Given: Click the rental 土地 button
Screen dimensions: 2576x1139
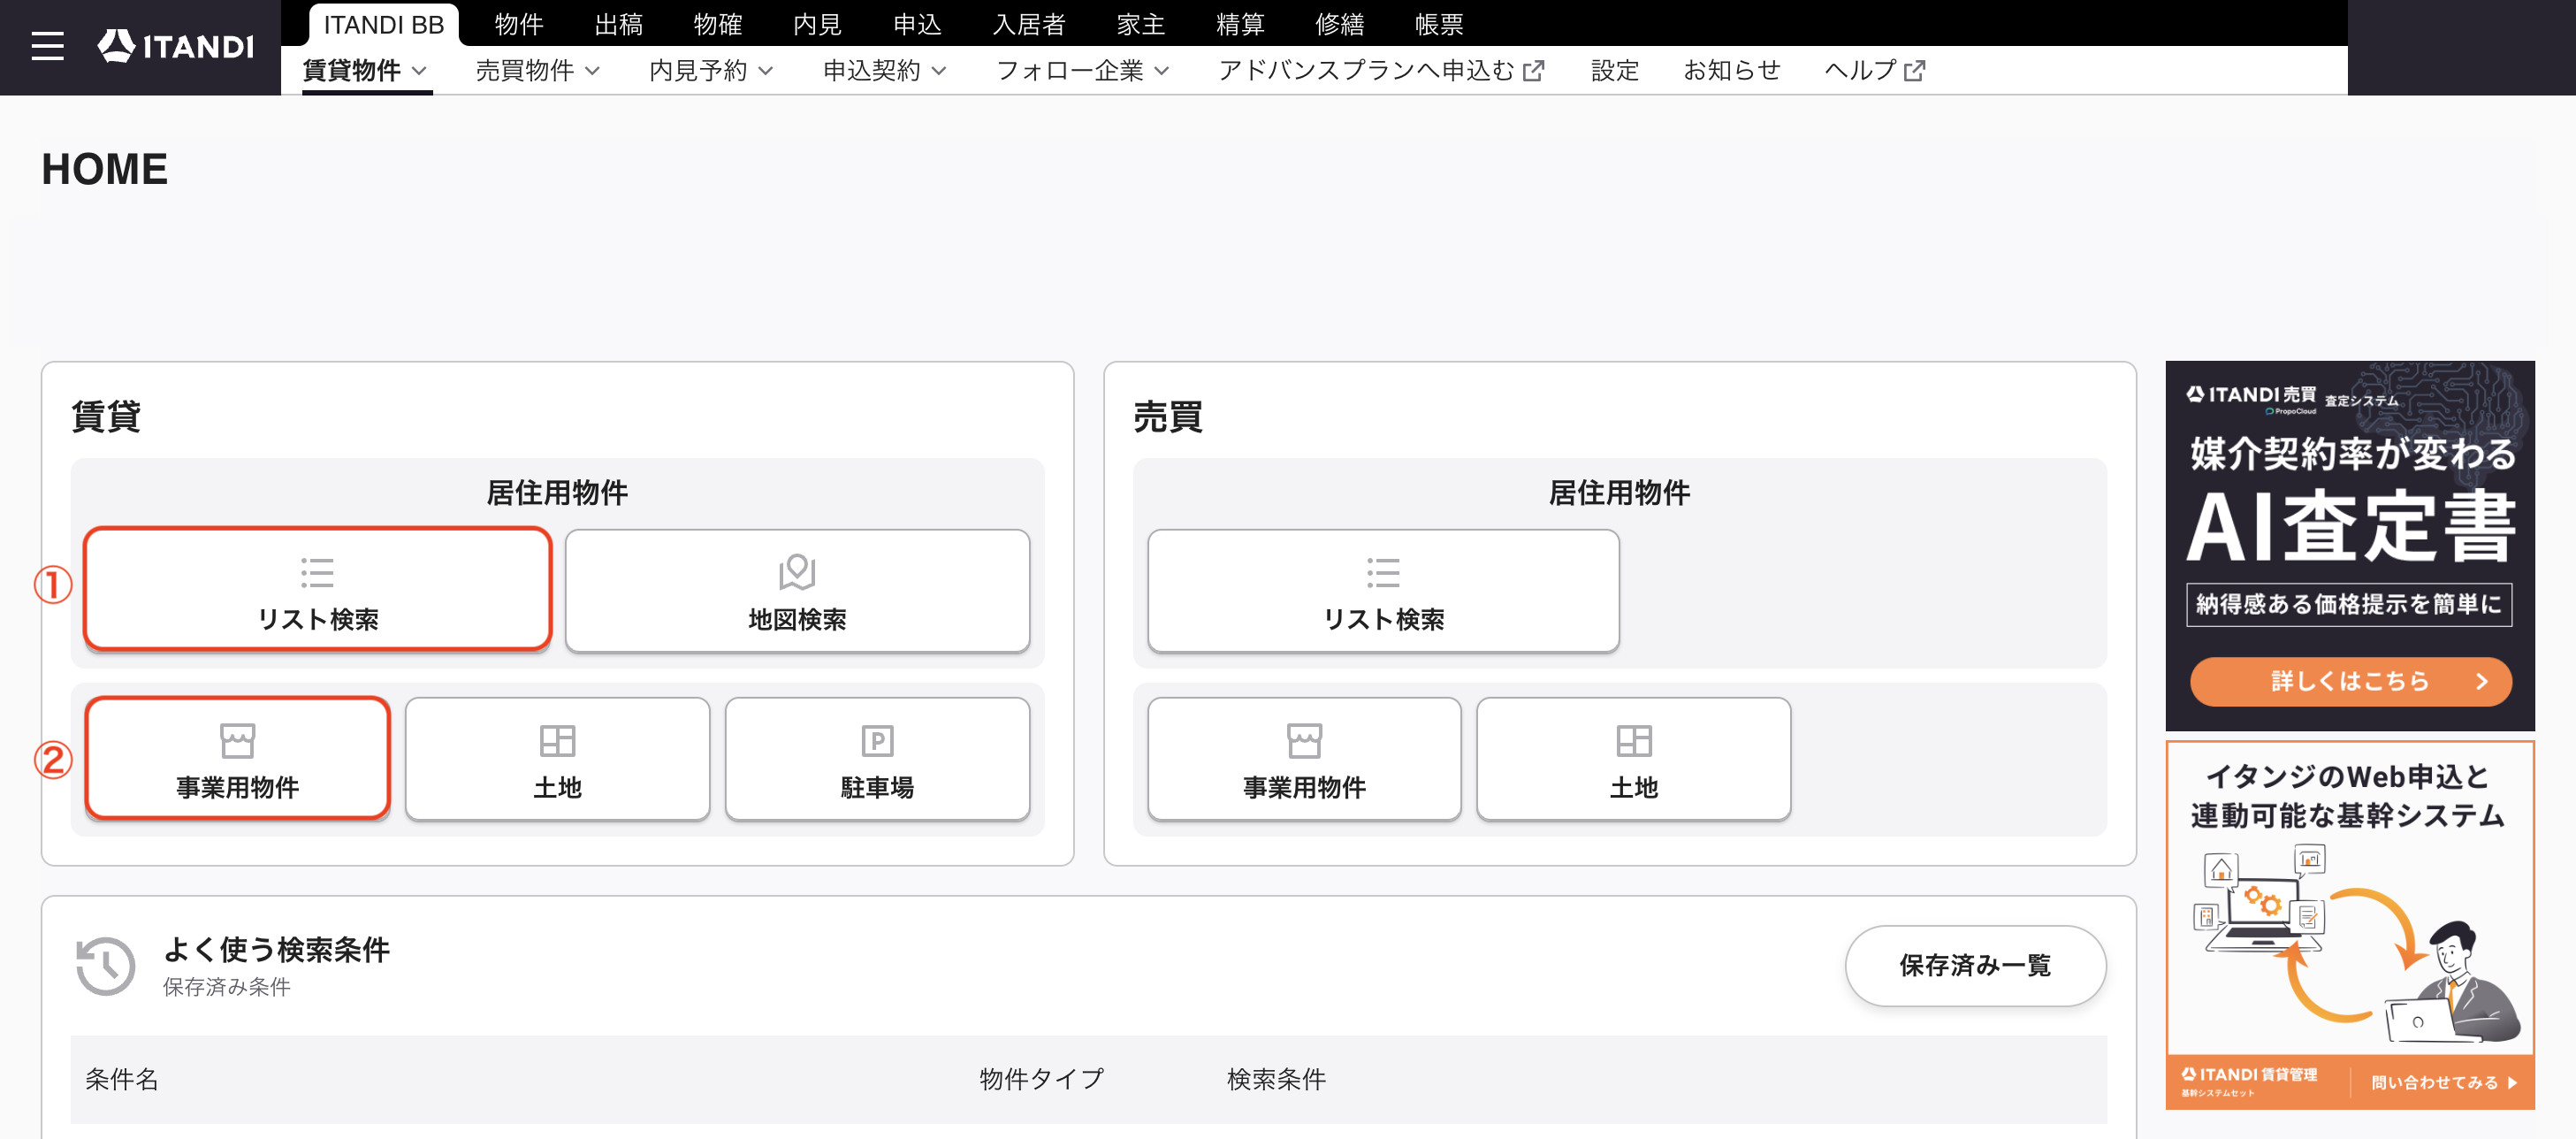Looking at the screenshot, I should tap(557, 758).
